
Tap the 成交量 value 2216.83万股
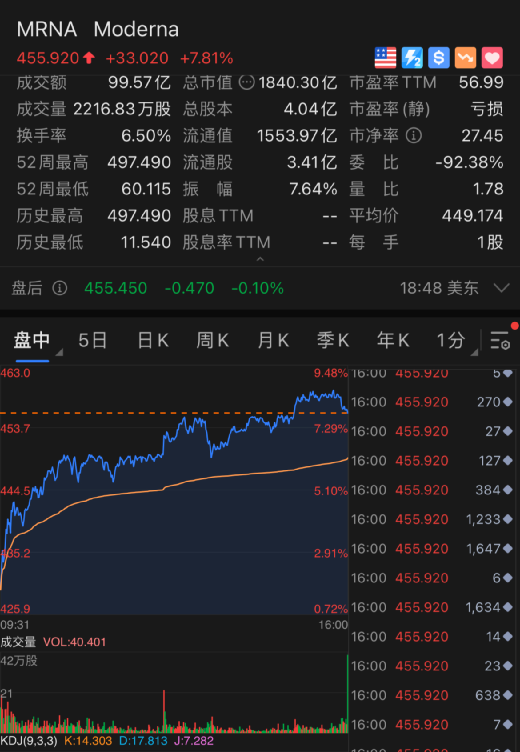pyautogui.click(x=122, y=109)
